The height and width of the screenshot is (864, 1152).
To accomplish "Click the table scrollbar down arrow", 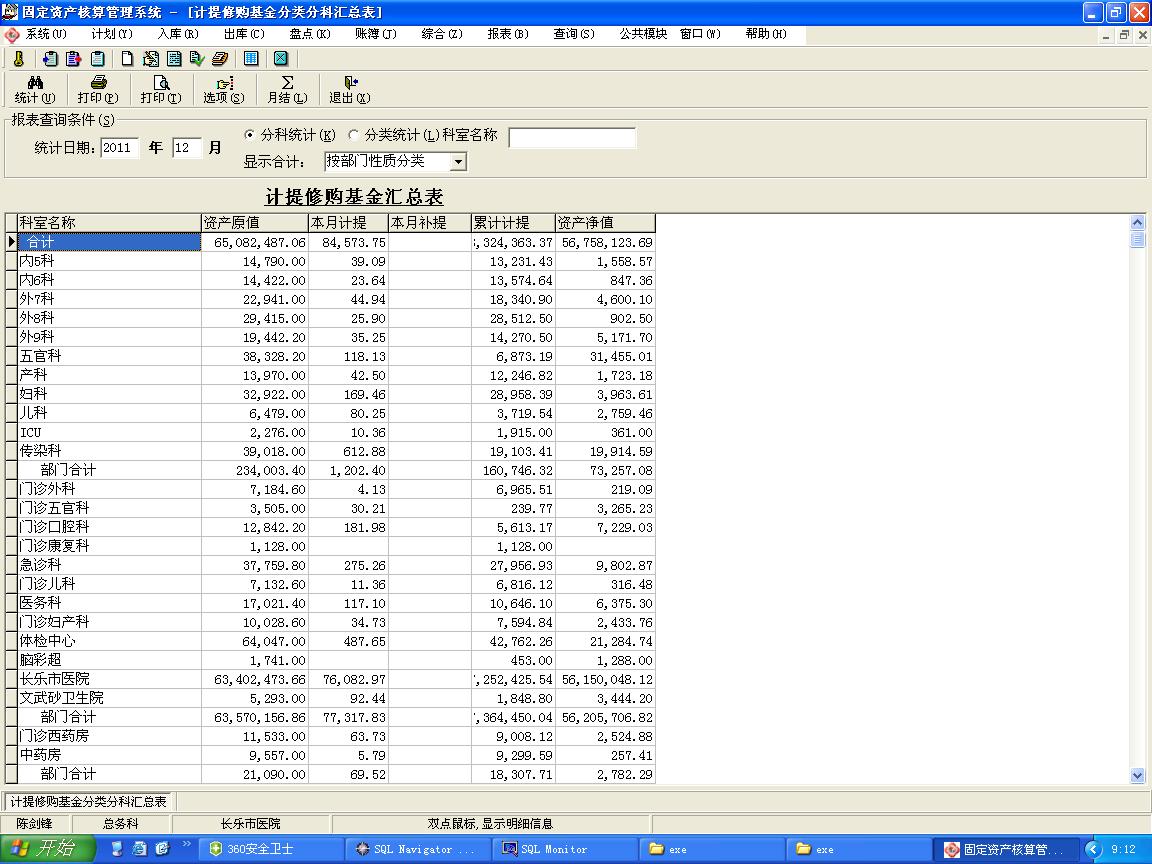I will (x=1137, y=775).
